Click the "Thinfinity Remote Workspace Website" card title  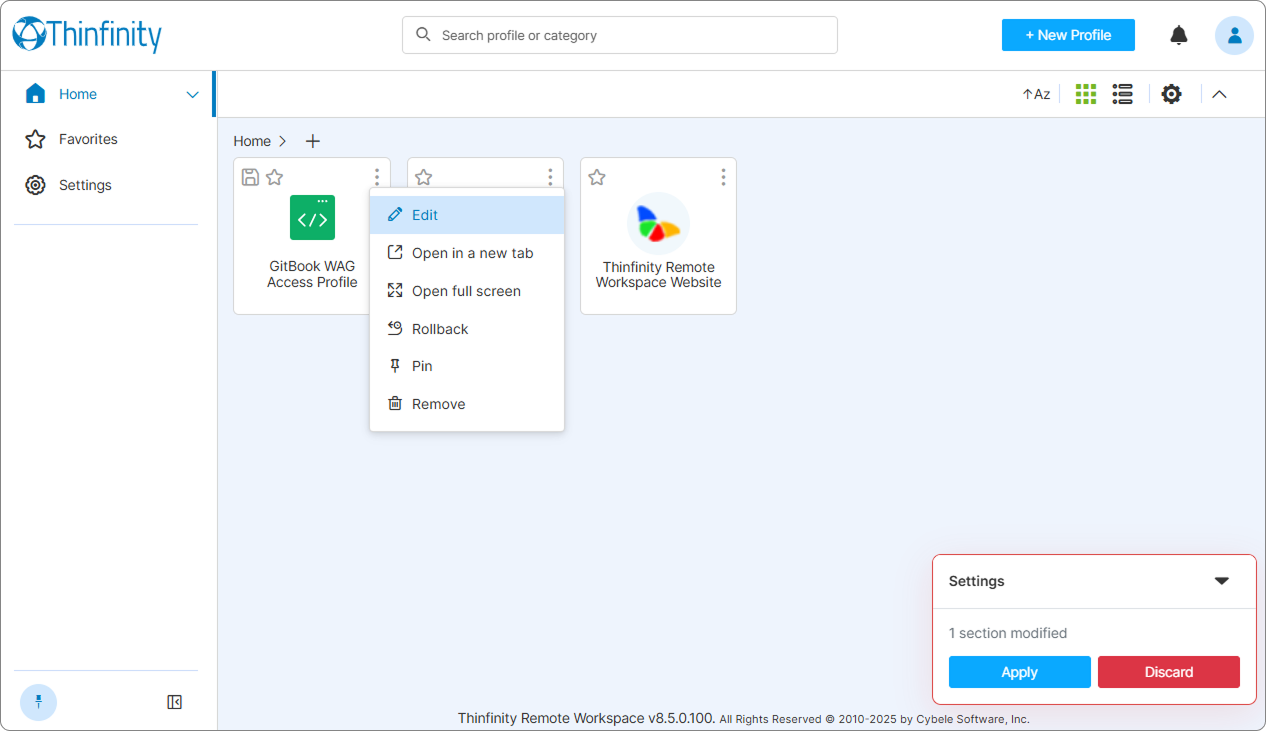pos(658,275)
